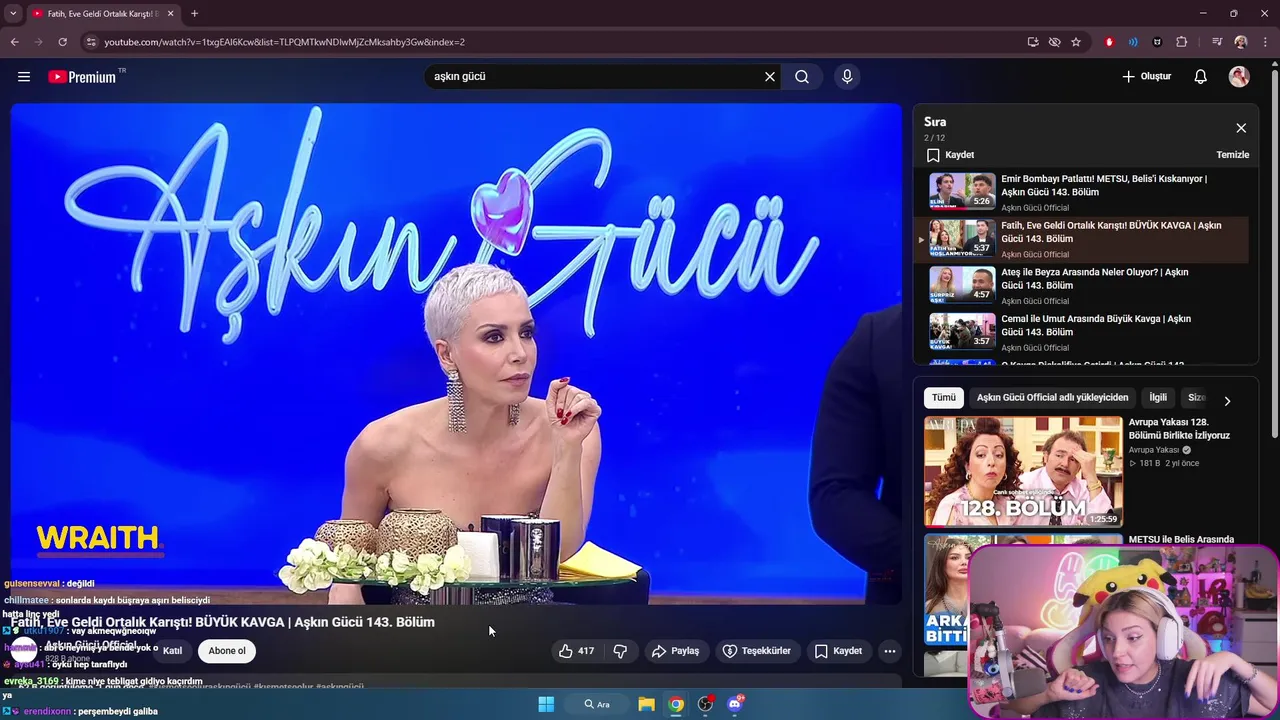Close the Sıra queue panel
The height and width of the screenshot is (720, 1280).
(x=1241, y=128)
